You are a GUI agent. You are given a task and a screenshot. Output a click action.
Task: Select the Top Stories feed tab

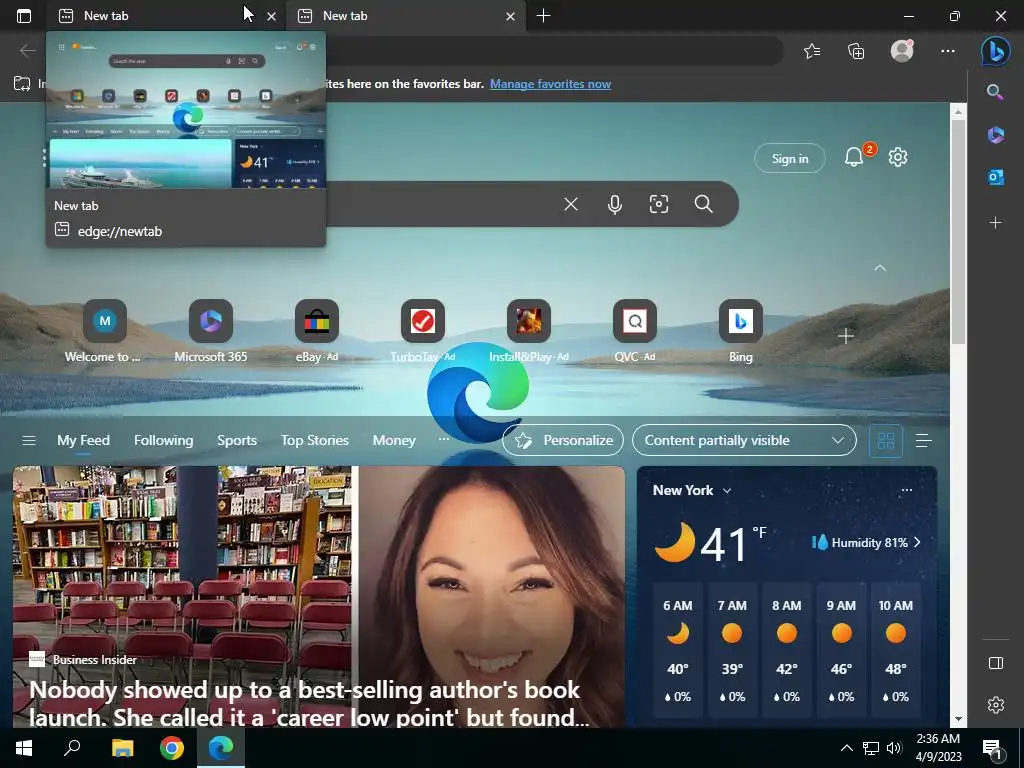tap(315, 441)
